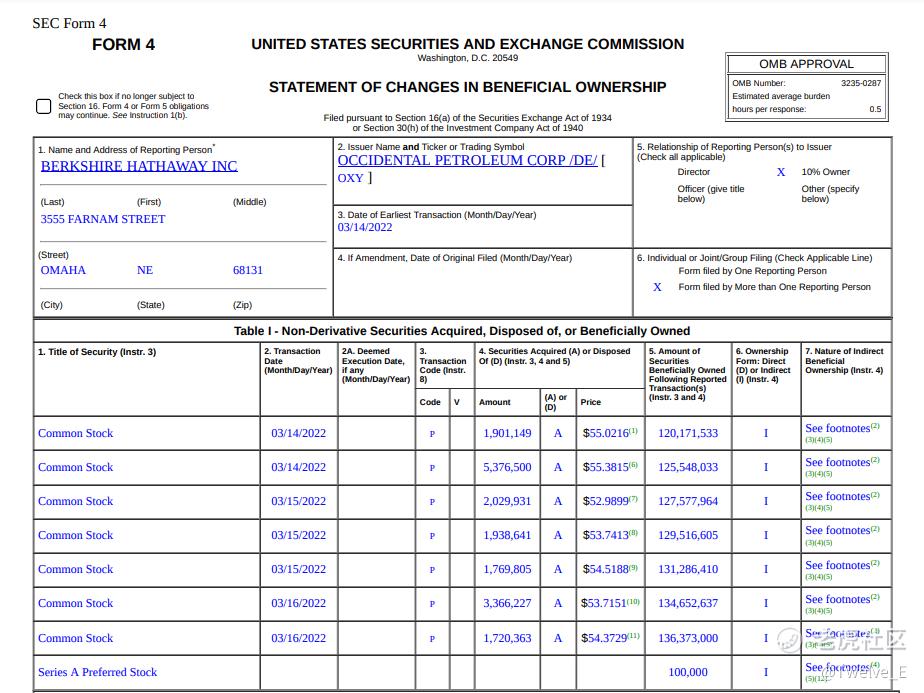Toggle the Form filed by More than One Reporting Person X
The image size is (924, 693).
(657, 287)
